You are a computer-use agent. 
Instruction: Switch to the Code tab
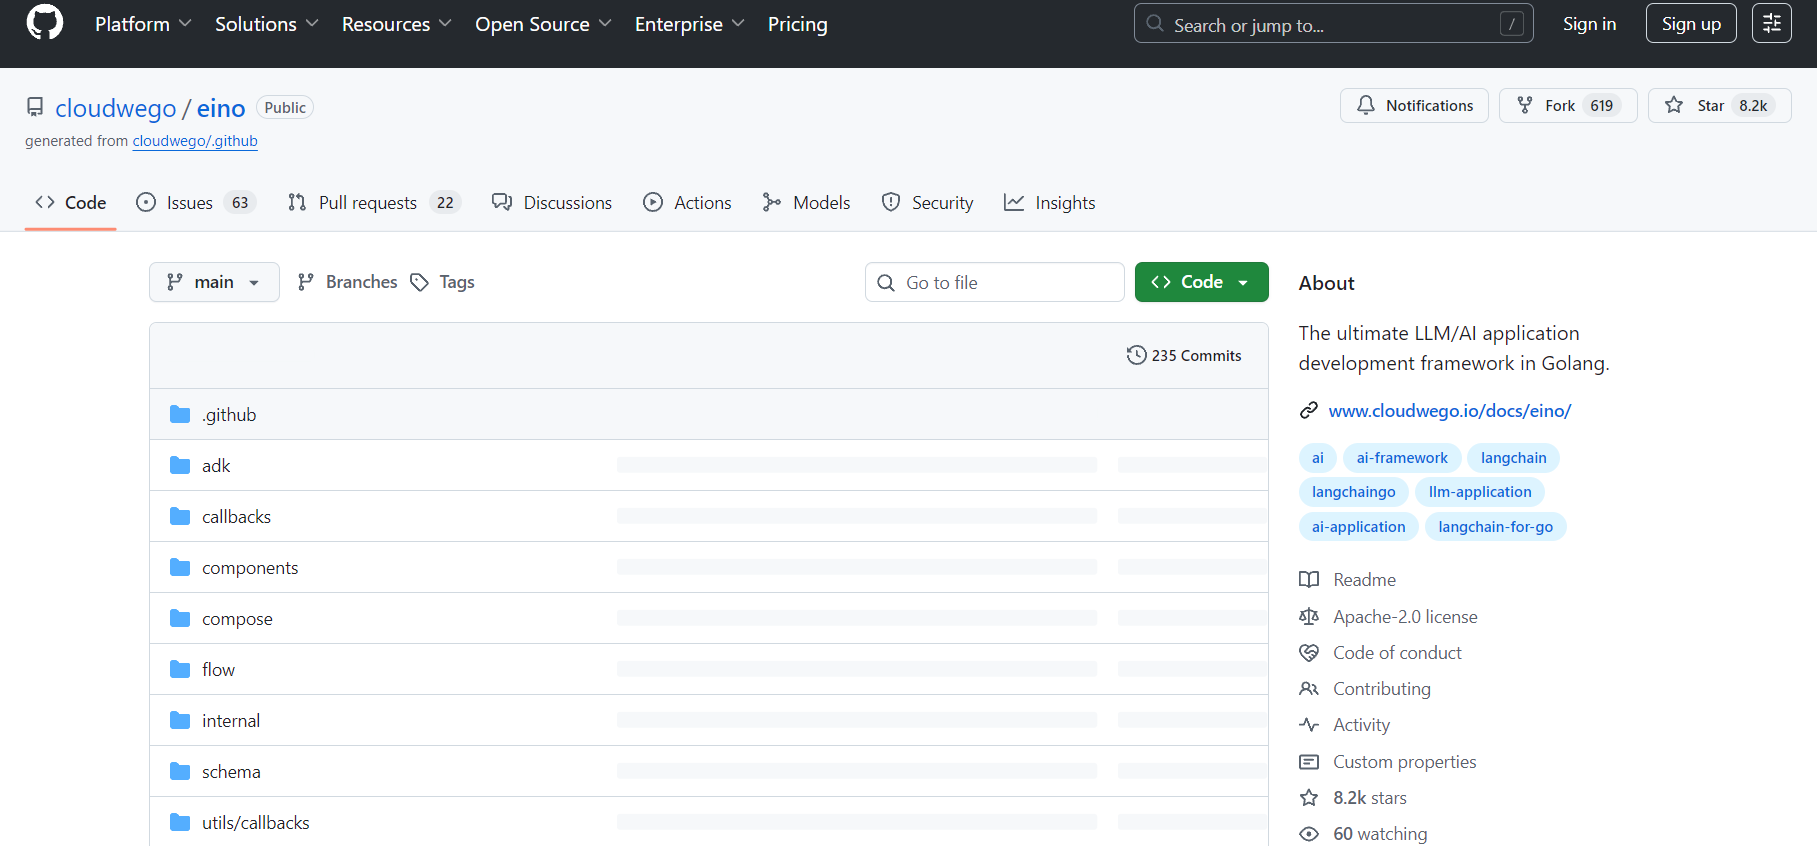[x=71, y=203]
